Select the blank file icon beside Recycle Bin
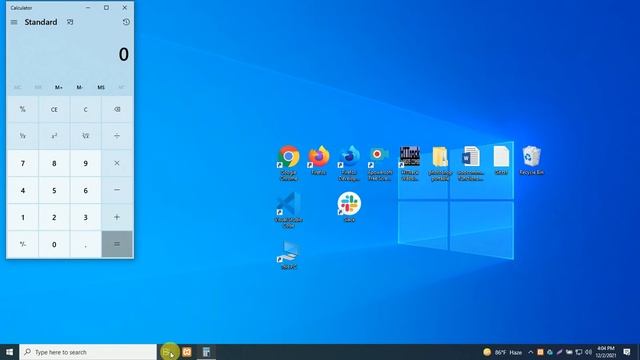Screen dimensions: 640x360 501,160
